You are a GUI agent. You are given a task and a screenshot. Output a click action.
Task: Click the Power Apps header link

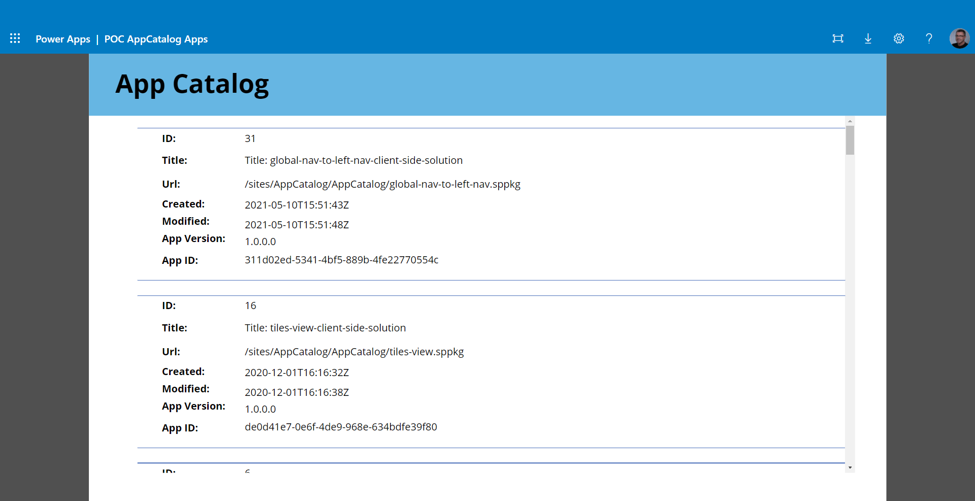(62, 39)
